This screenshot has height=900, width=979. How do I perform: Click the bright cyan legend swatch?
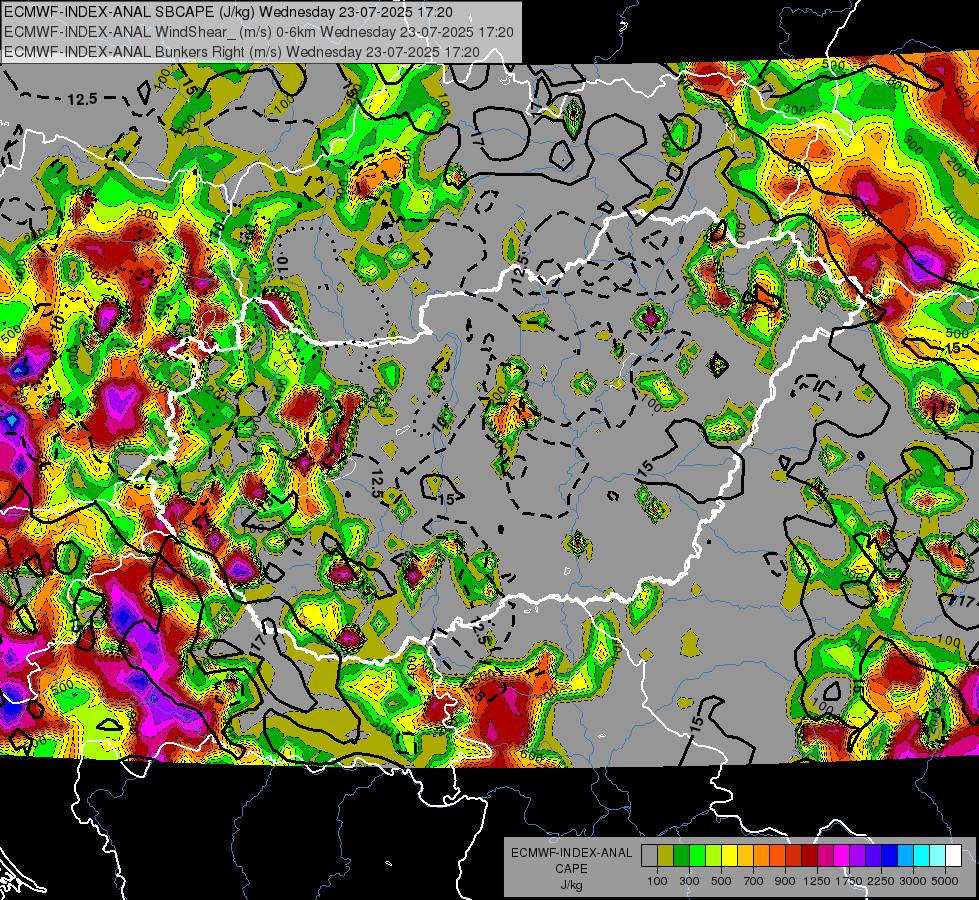tap(922, 856)
